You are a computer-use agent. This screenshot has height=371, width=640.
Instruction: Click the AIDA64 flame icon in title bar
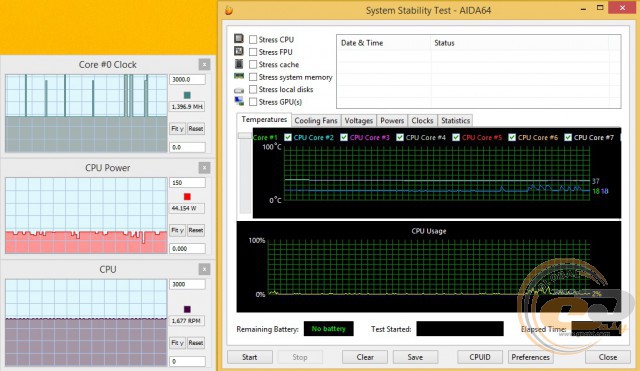229,10
